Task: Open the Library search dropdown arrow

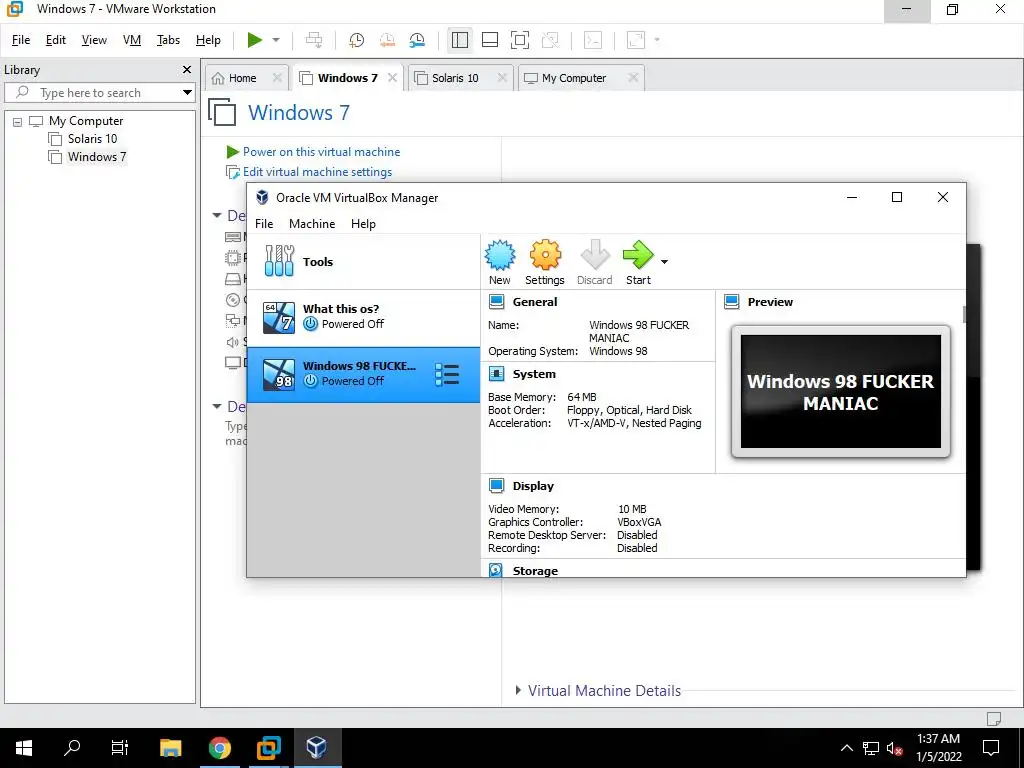Action: point(187,93)
